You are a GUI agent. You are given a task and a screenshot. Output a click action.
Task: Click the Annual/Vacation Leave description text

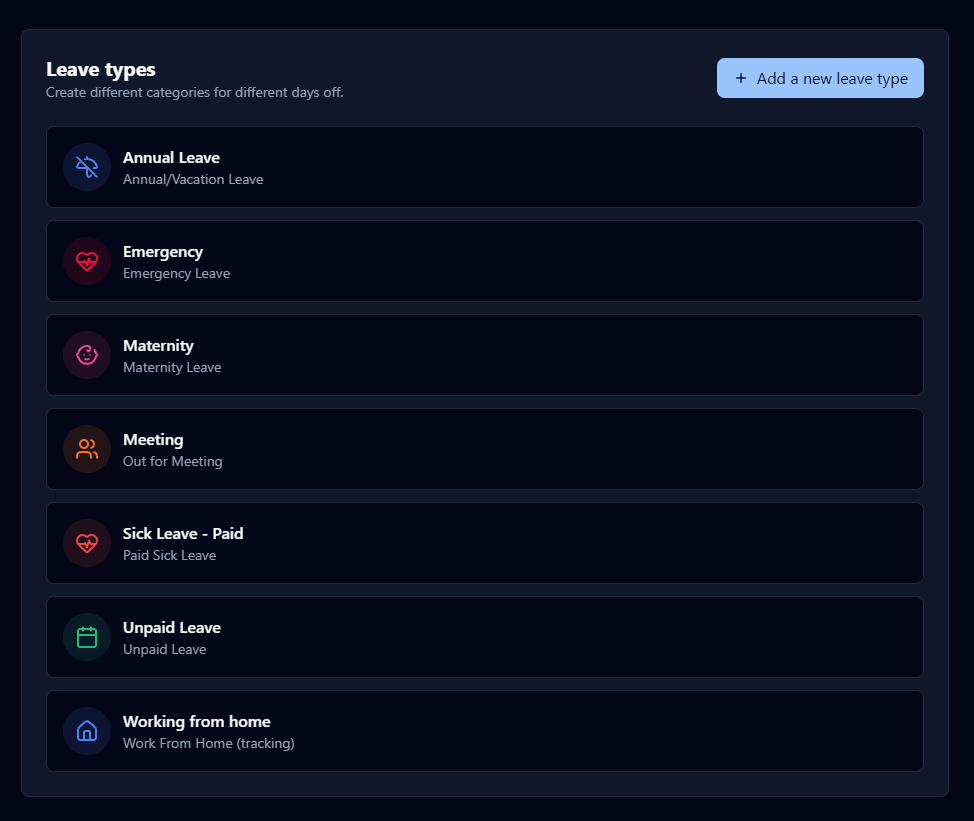[x=193, y=179]
